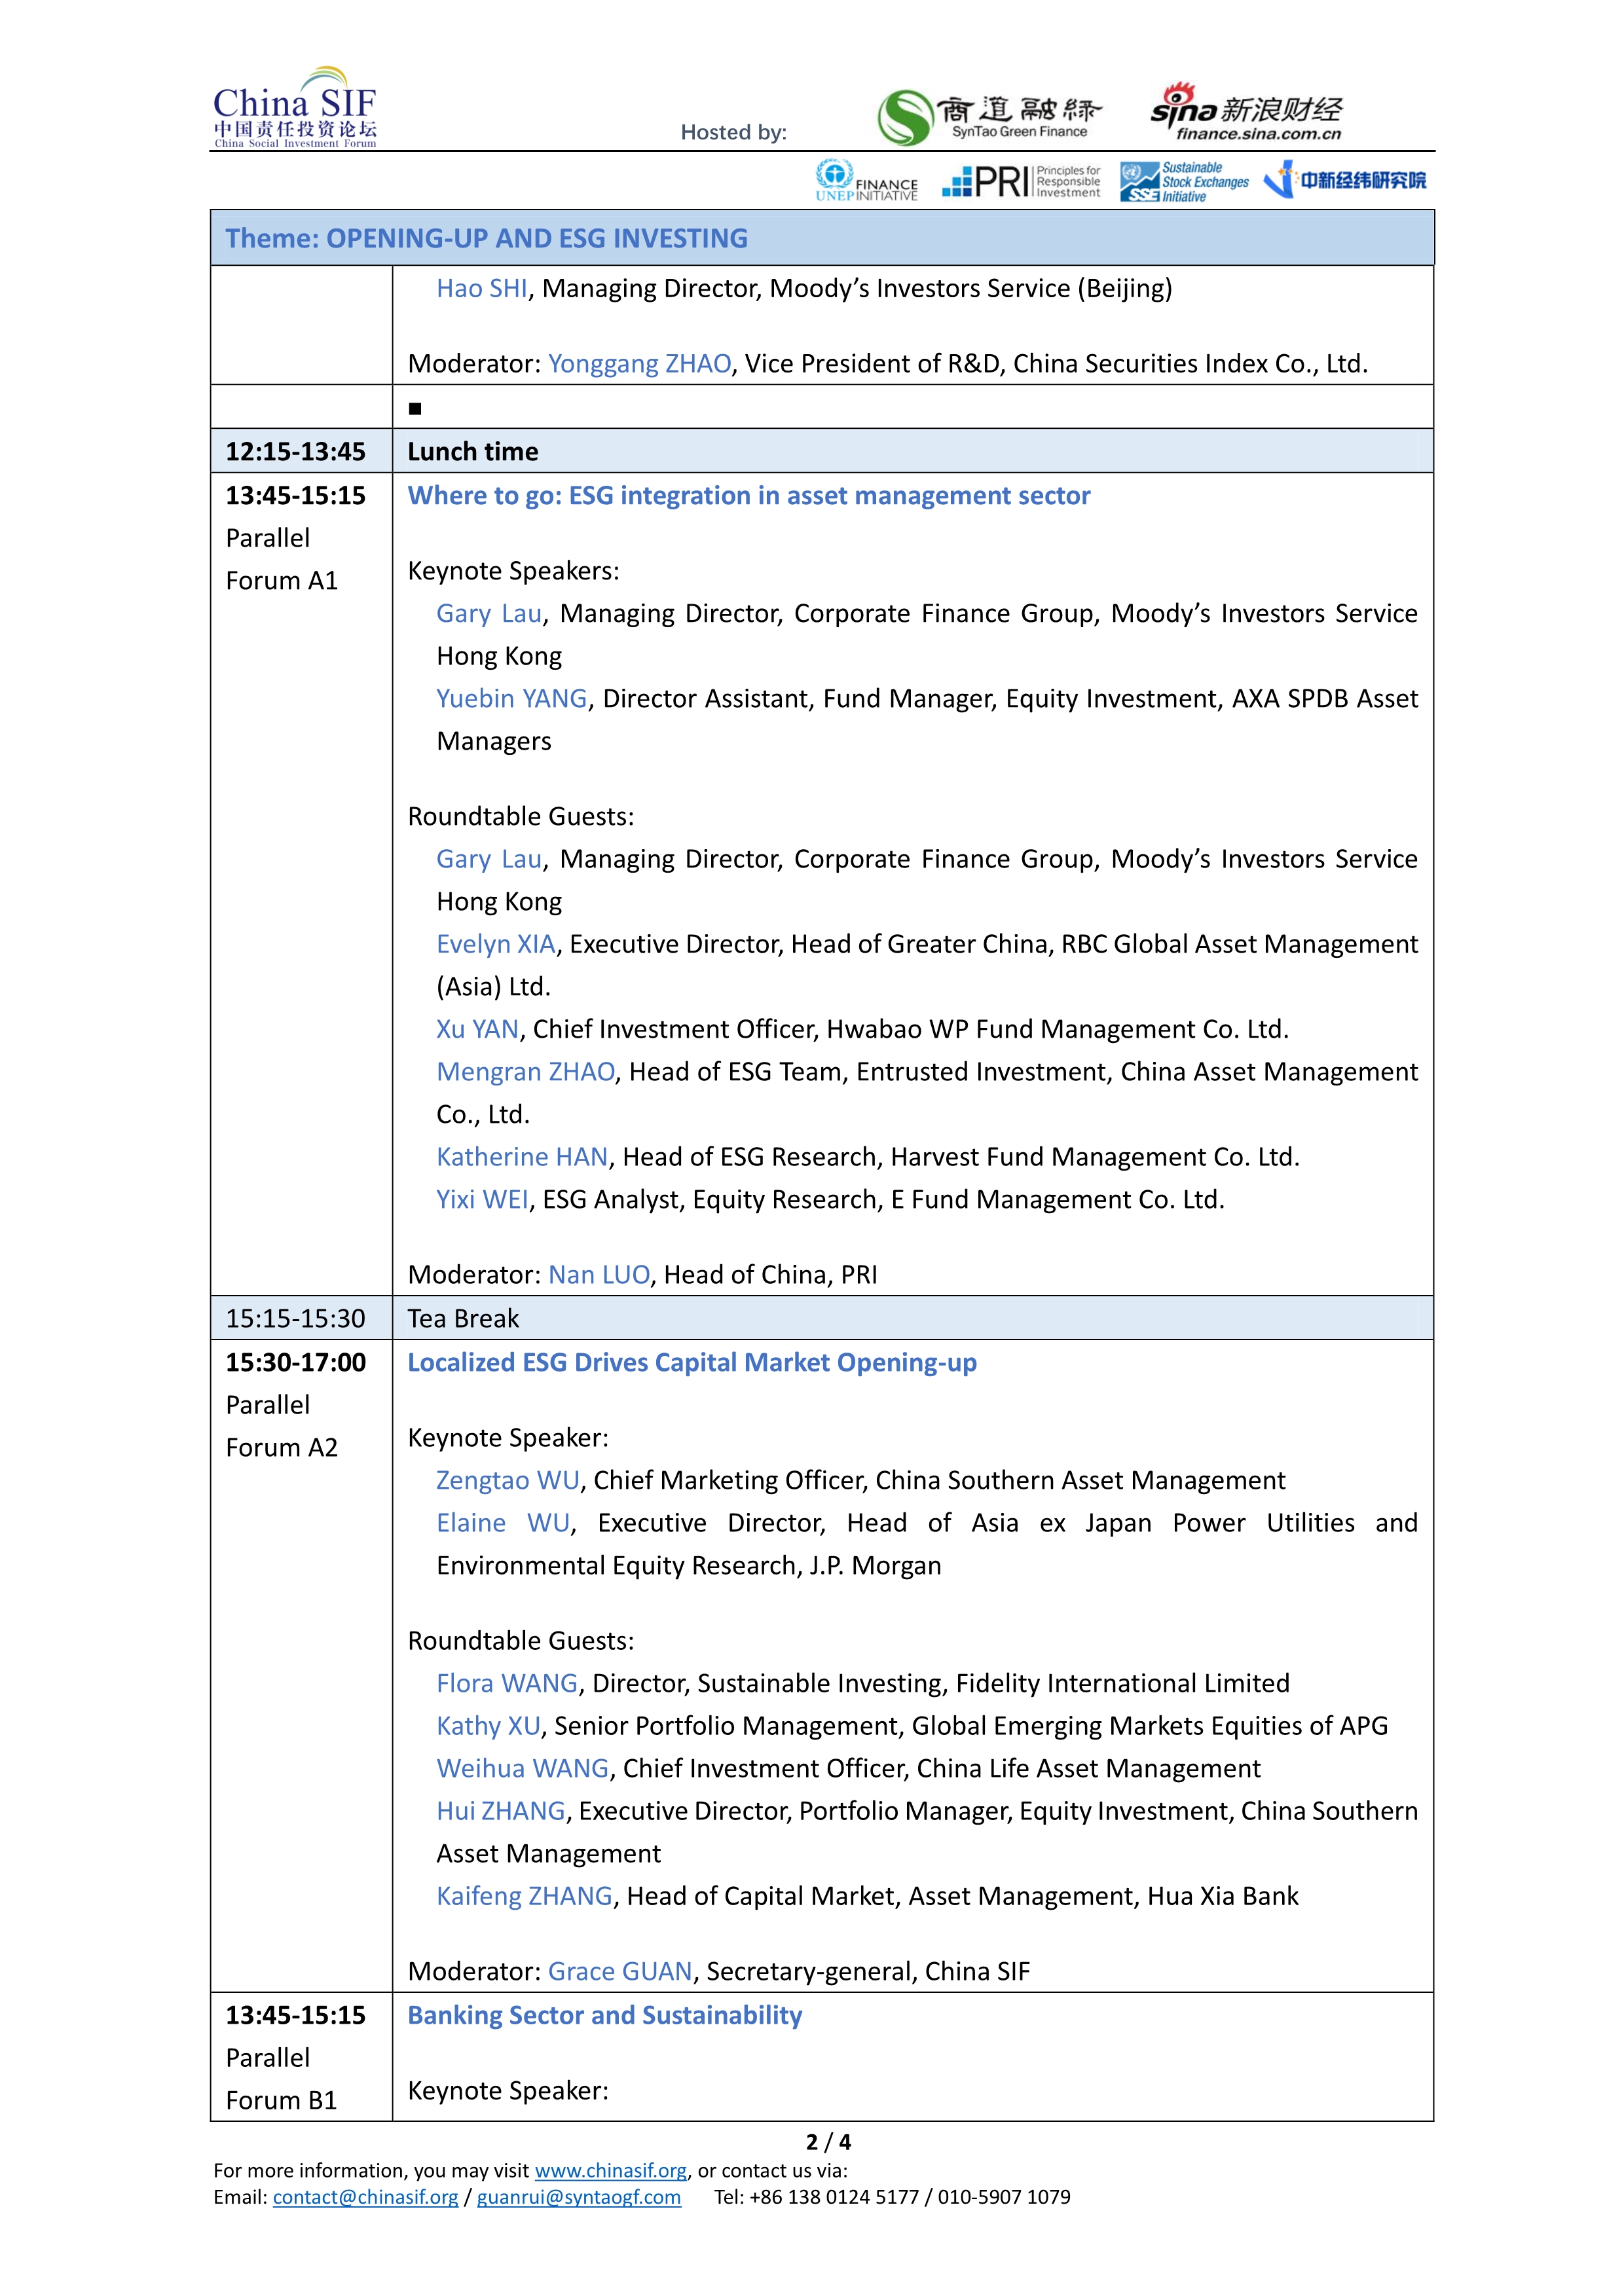
Task: Click Sustainable Stock Exchanges Initiative logo
Action: 1184,182
